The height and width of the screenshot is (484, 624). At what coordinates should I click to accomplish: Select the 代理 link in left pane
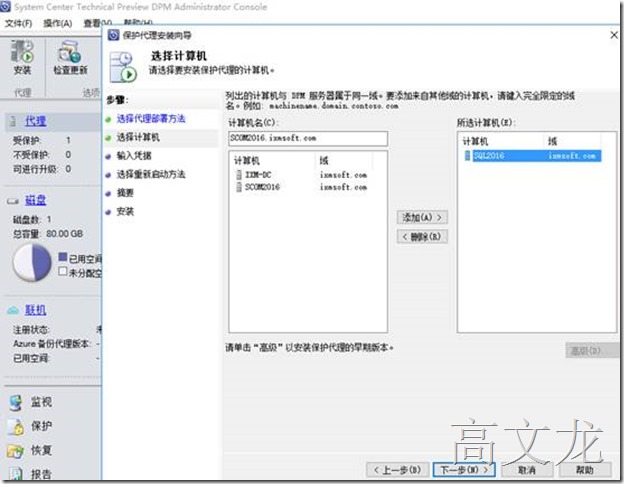35,121
